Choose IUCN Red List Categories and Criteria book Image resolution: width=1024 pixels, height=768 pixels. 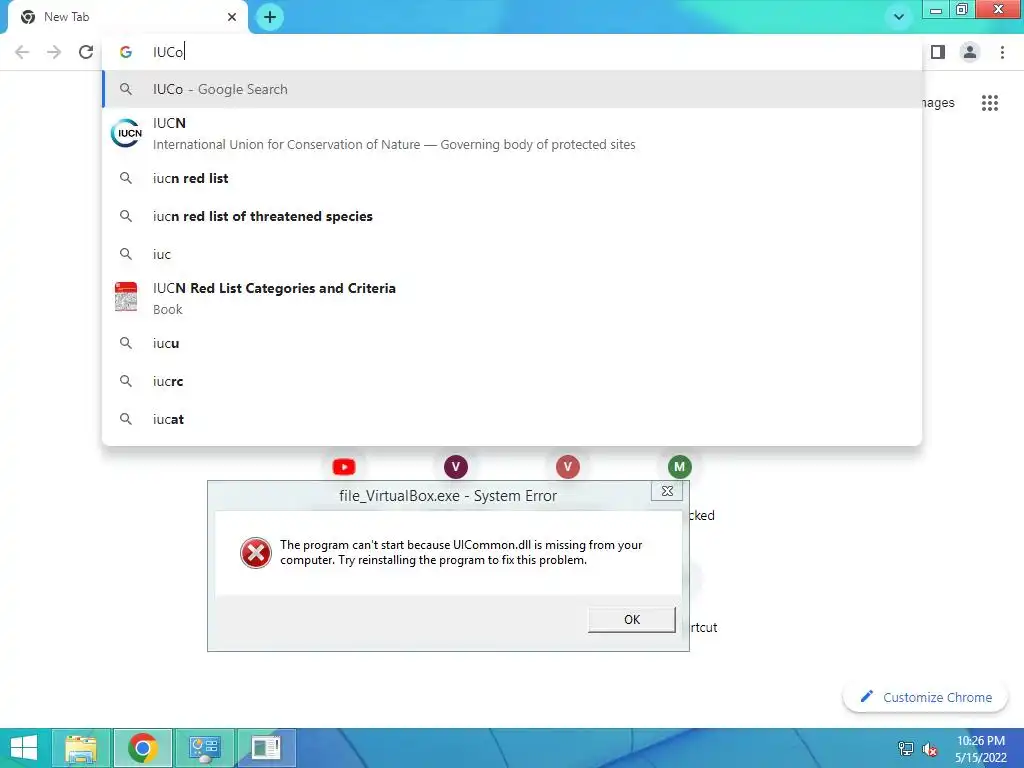(512, 298)
